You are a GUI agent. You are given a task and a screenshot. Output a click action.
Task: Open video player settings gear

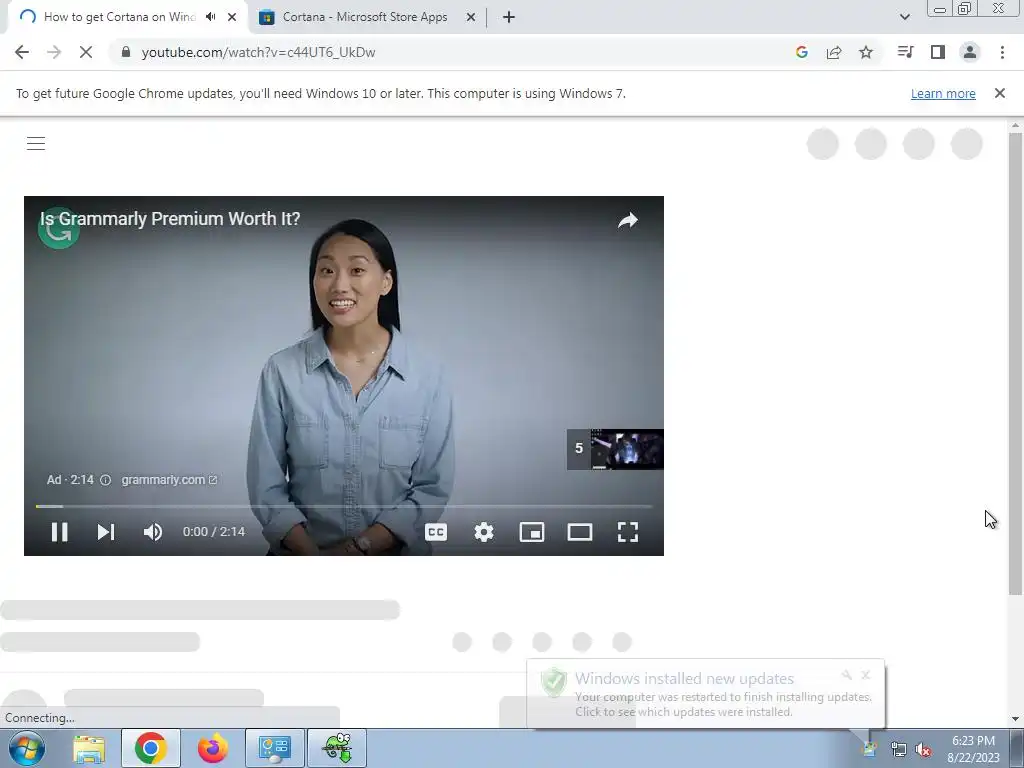(x=484, y=532)
